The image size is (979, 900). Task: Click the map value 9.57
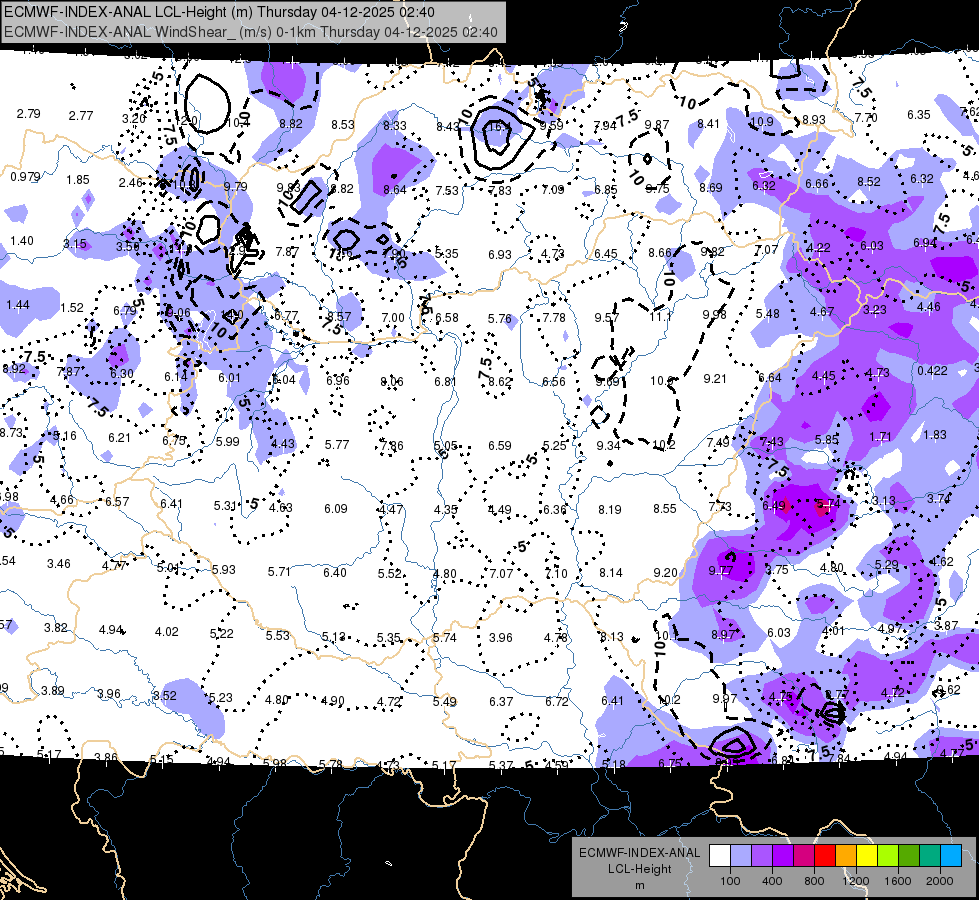[x=606, y=318]
